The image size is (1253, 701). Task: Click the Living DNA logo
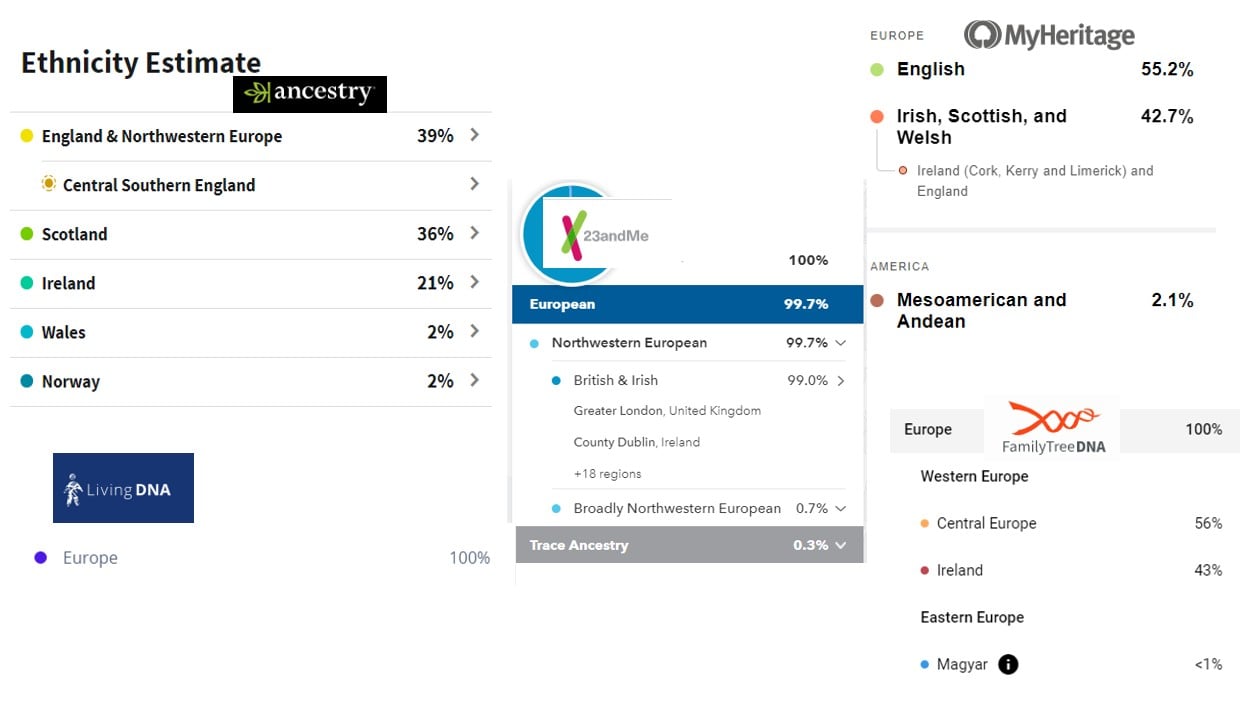(x=123, y=488)
